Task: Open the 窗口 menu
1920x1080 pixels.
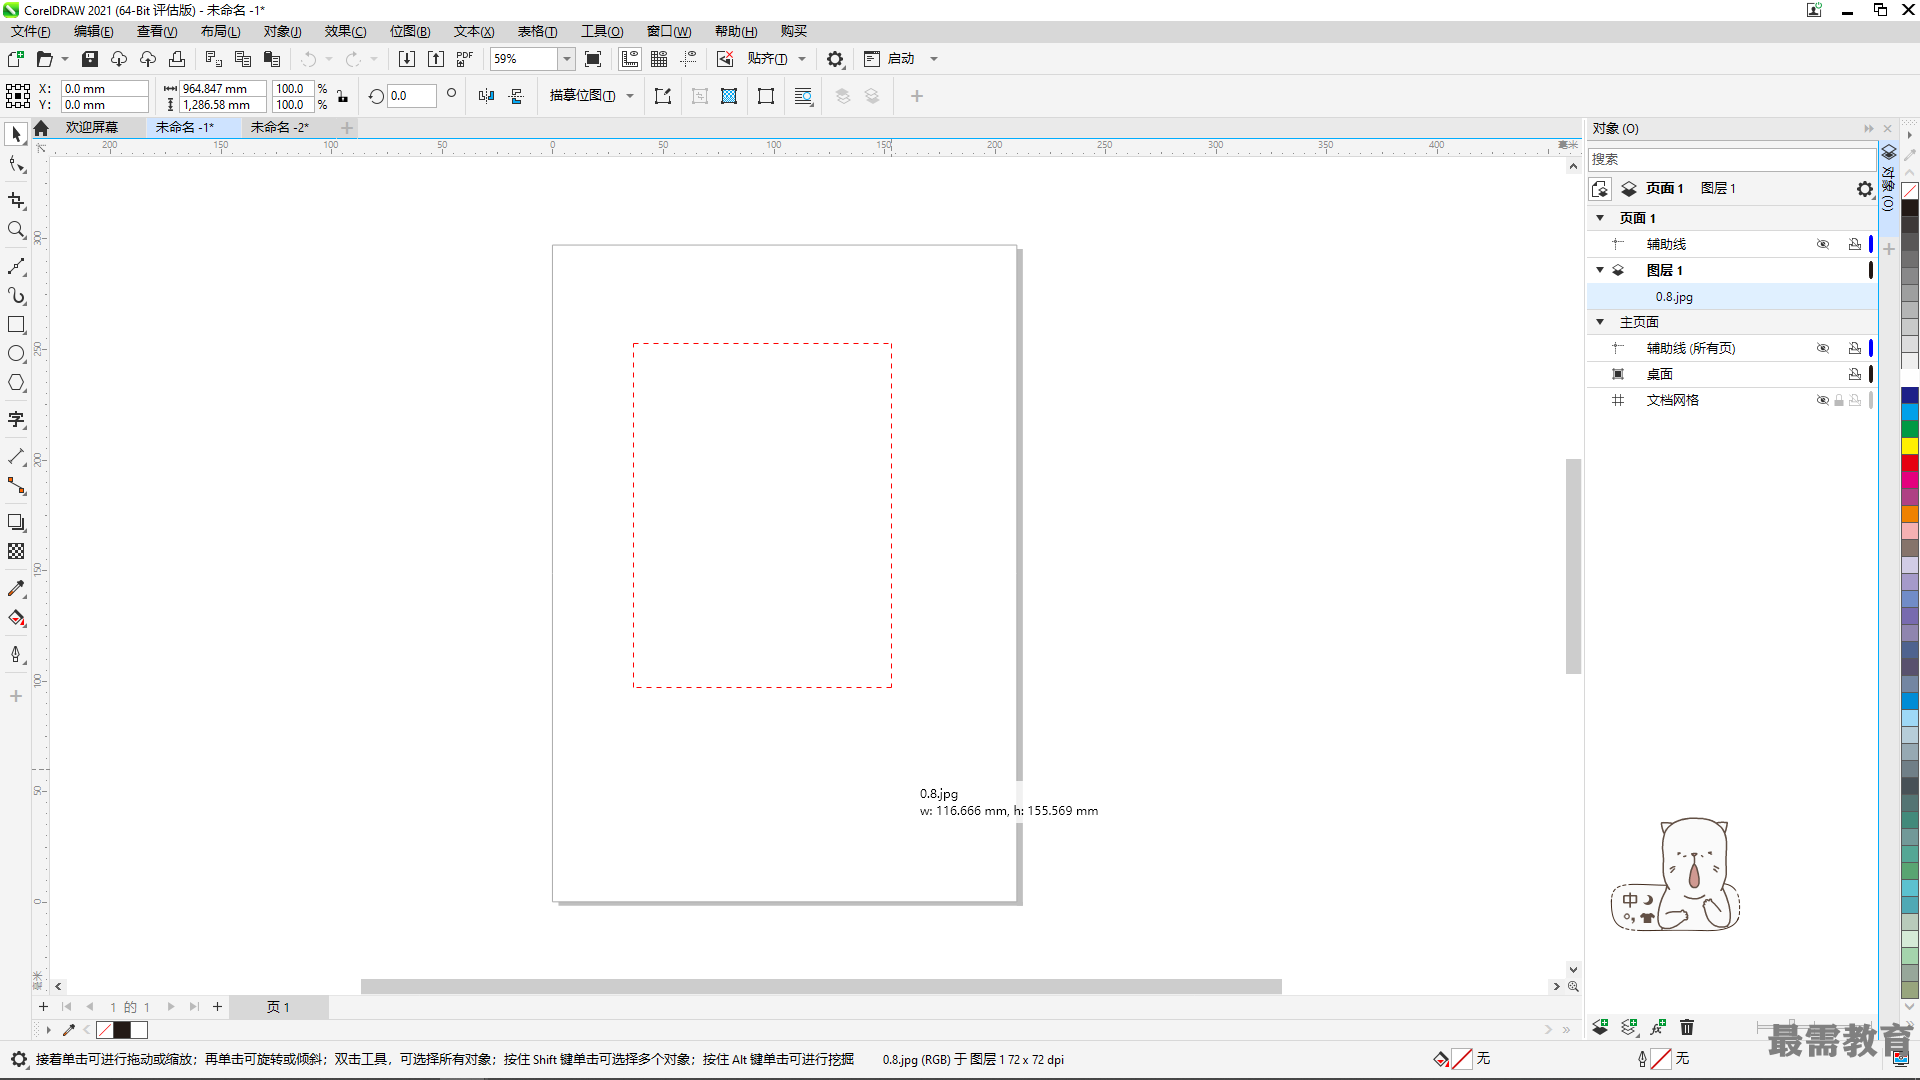Action: (669, 31)
